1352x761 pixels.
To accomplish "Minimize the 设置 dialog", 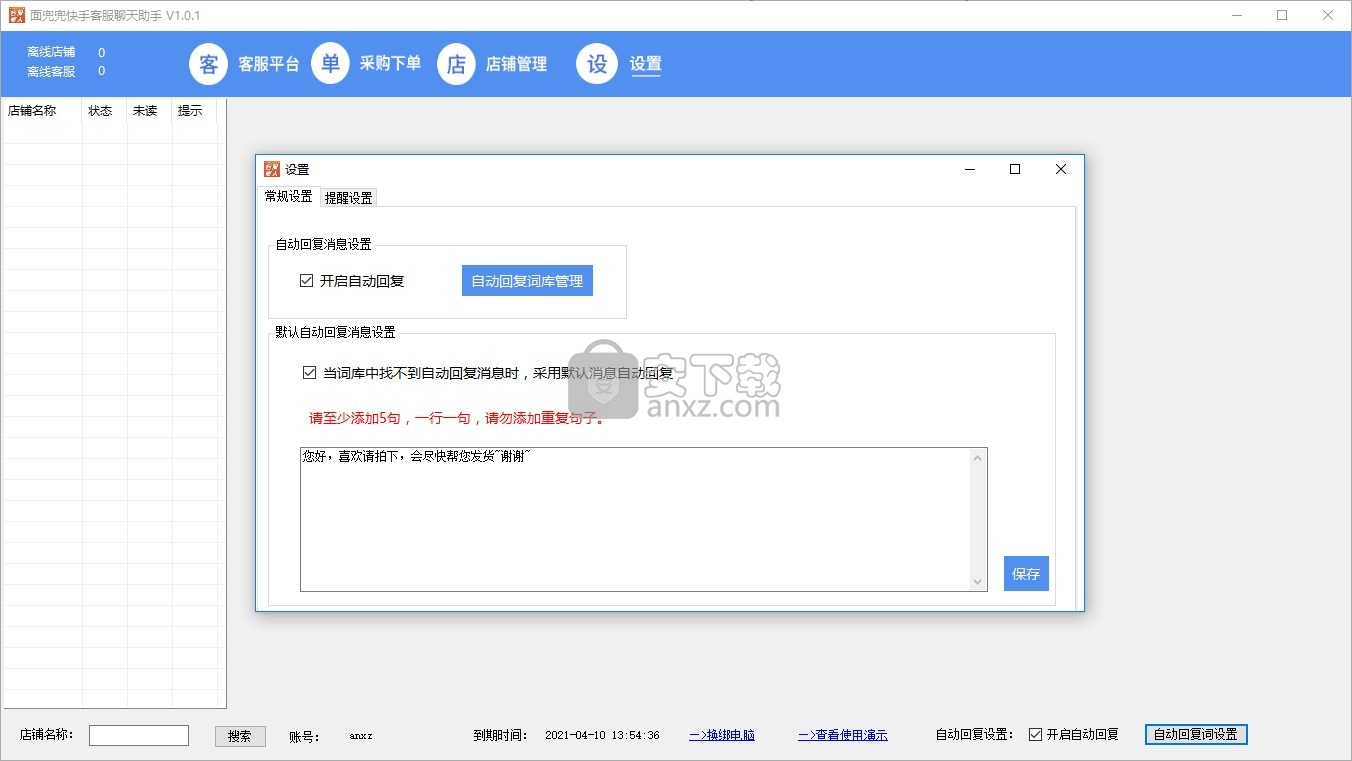I will coord(969,169).
